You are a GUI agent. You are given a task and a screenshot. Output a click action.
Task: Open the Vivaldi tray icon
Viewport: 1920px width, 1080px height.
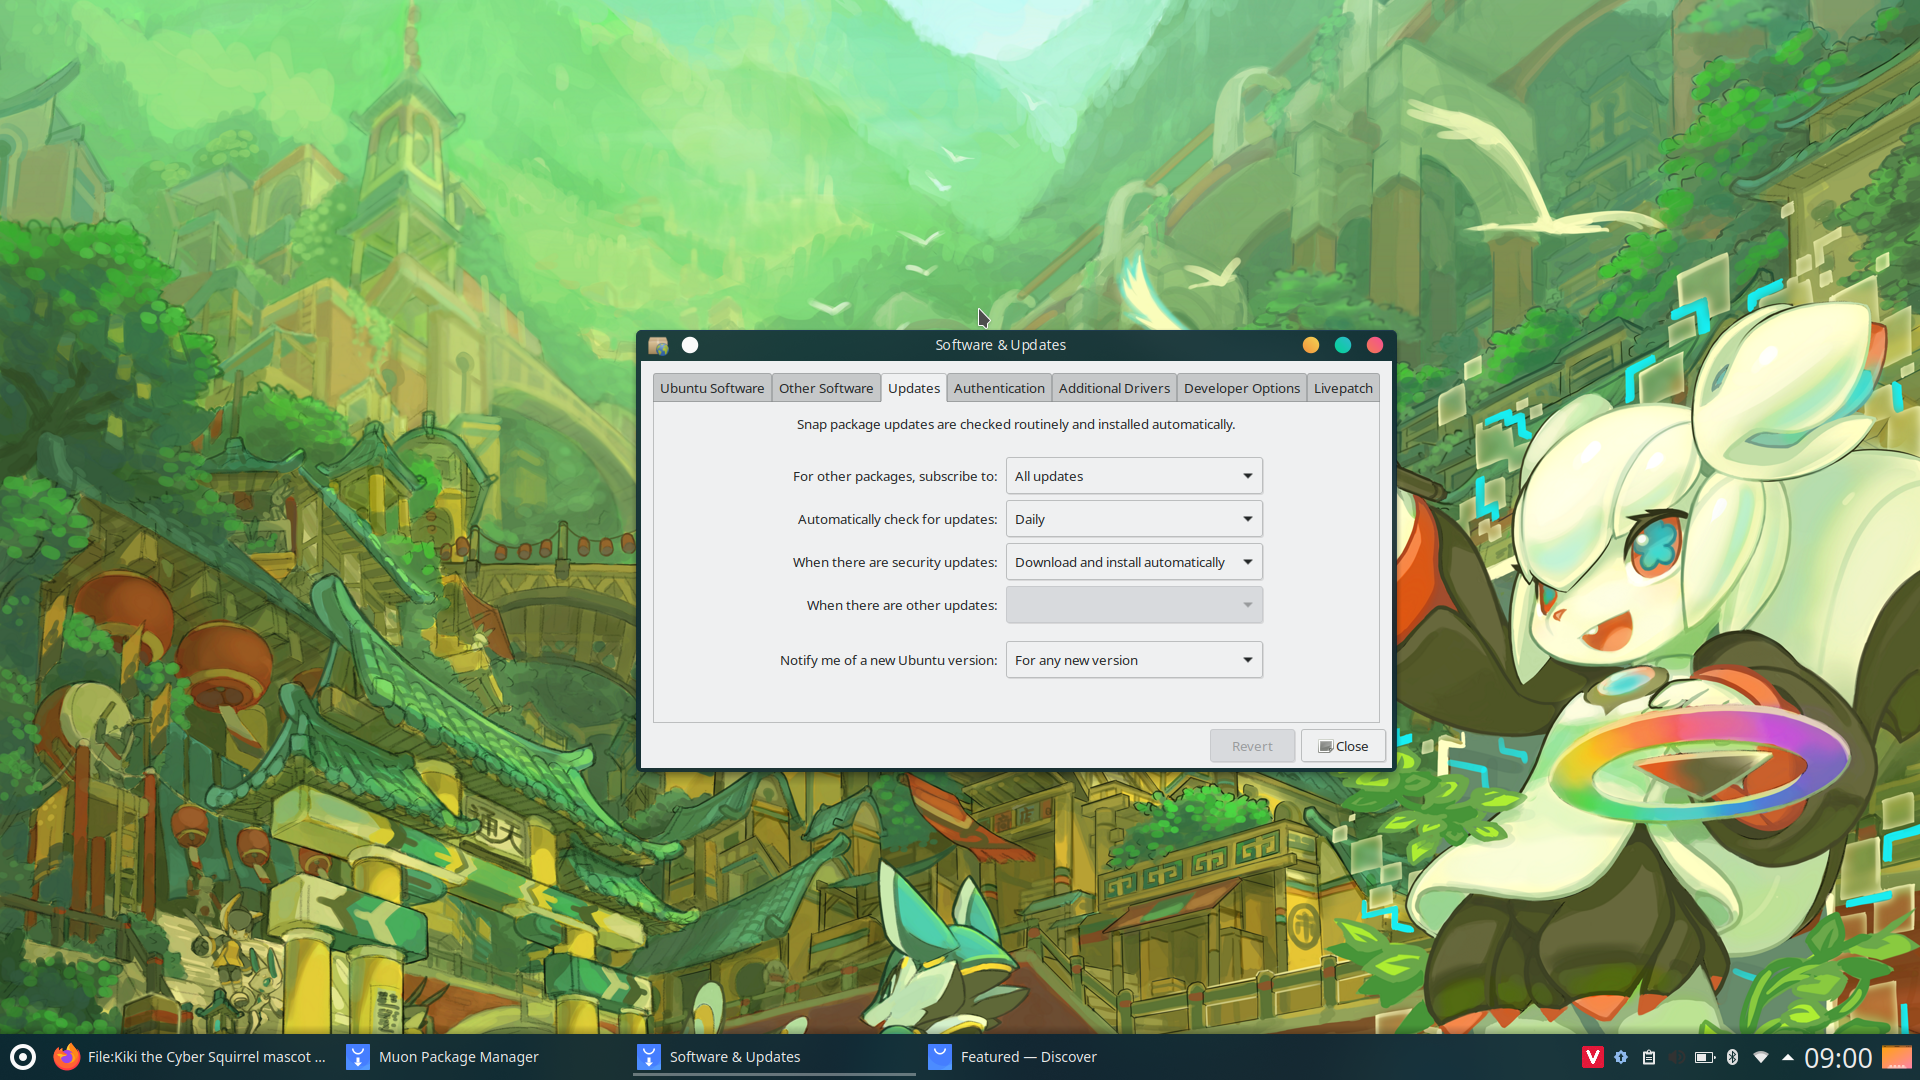[x=1593, y=1057]
